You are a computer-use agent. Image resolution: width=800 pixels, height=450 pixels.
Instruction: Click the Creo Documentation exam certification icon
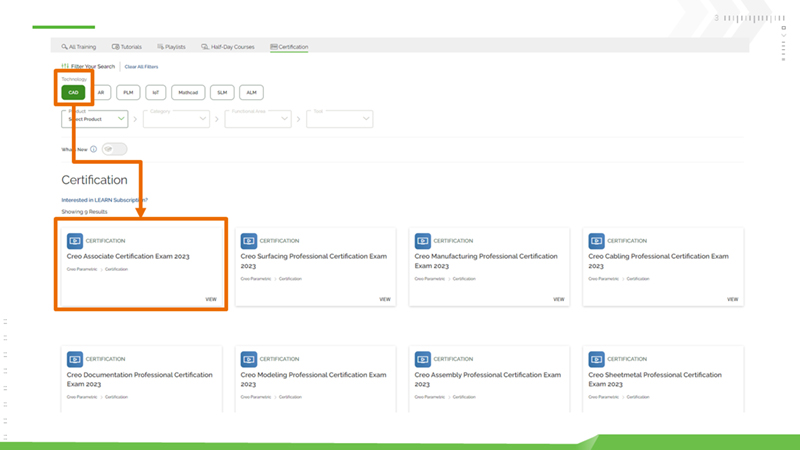75,359
